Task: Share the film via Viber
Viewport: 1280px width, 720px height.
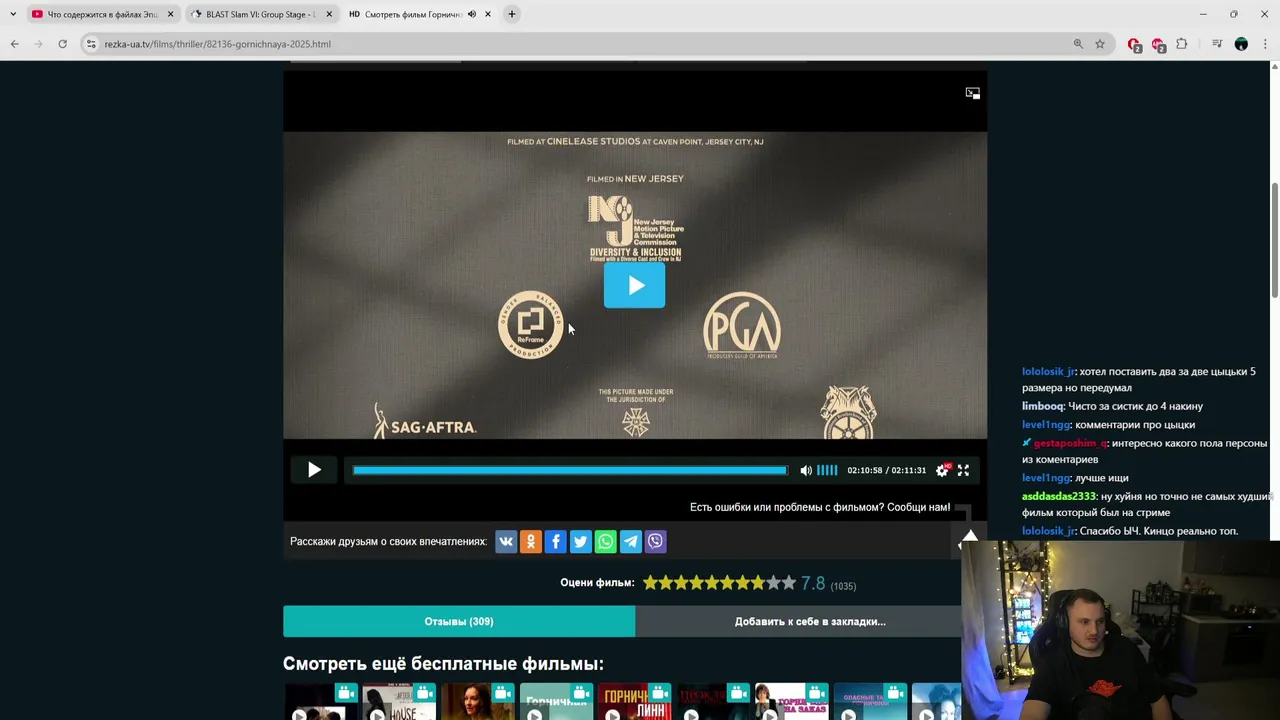Action: (655, 541)
